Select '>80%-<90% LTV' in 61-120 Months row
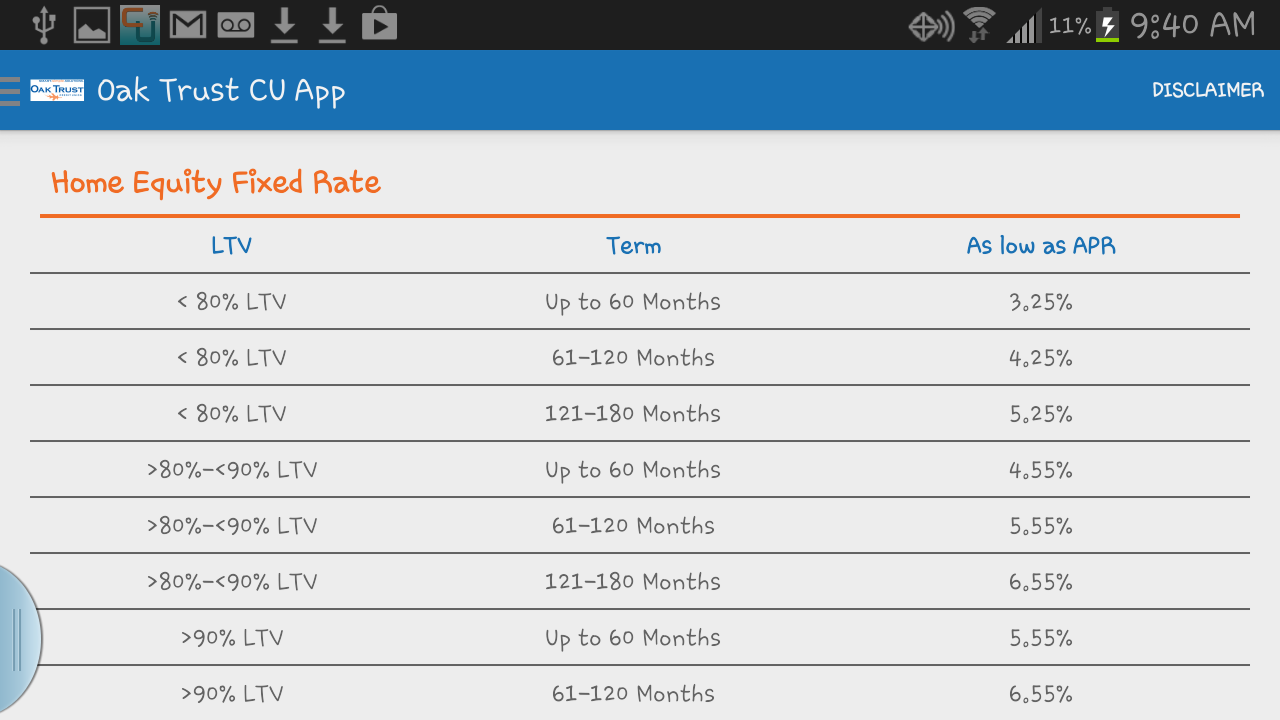Viewport: 1280px width, 720px height. (x=232, y=526)
